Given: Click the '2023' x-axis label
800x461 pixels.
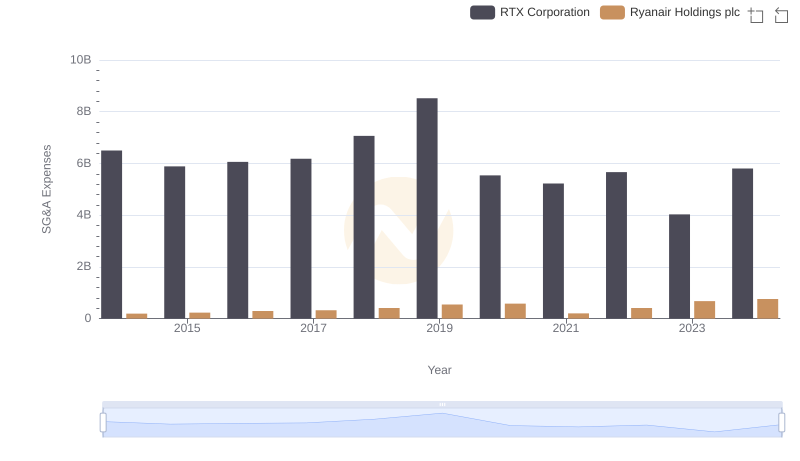Looking at the screenshot, I should click(x=692, y=328).
